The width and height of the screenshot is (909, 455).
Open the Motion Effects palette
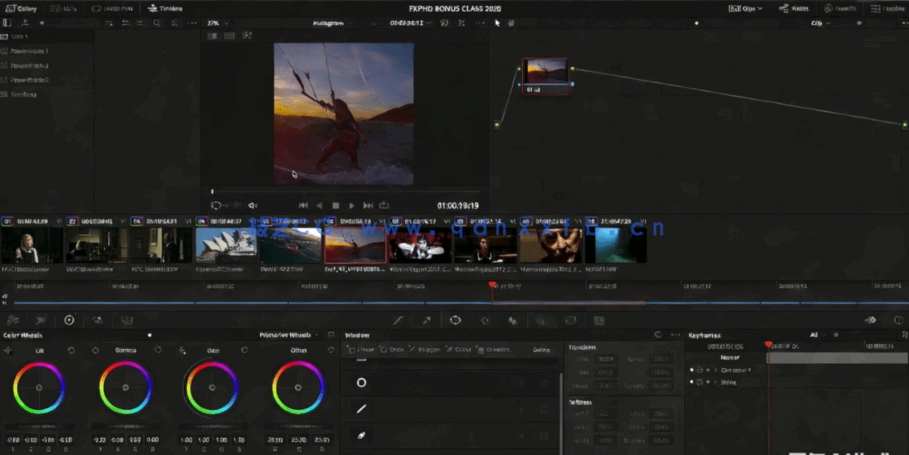126,320
